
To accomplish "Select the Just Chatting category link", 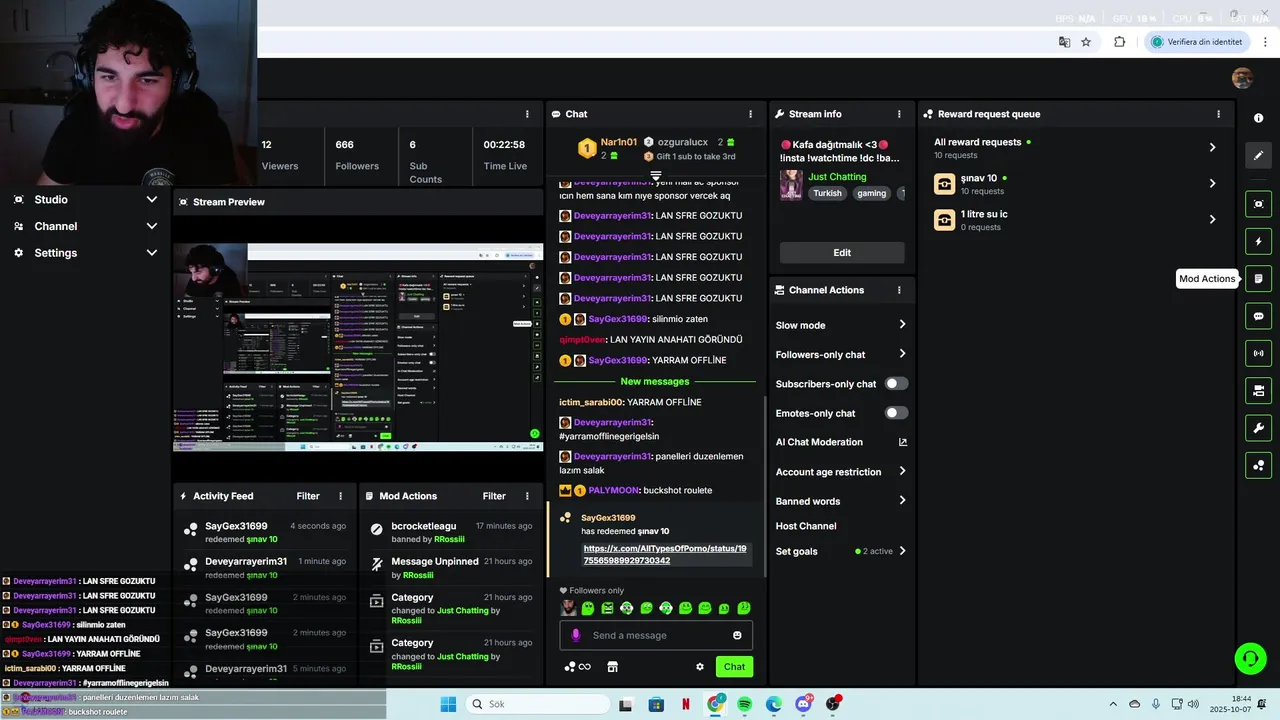I will [x=837, y=177].
